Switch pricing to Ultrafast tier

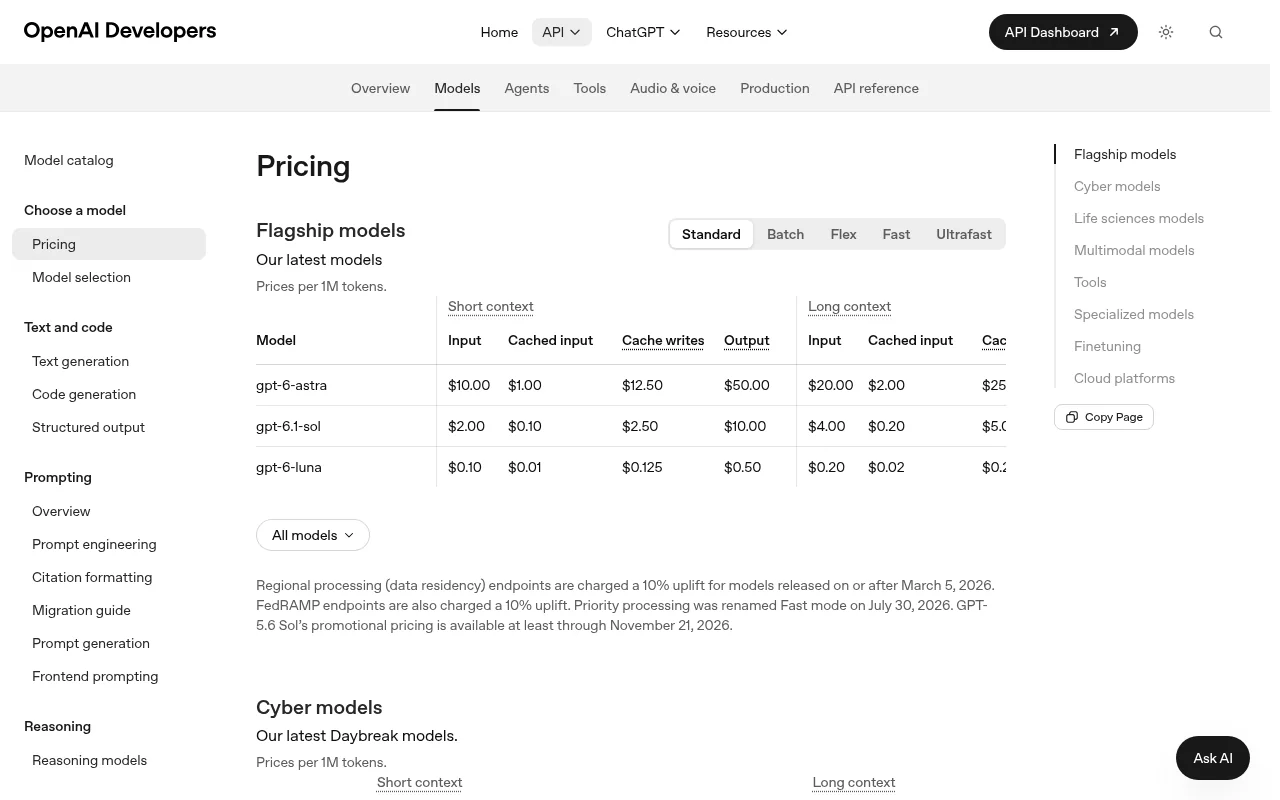pos(964,234)
